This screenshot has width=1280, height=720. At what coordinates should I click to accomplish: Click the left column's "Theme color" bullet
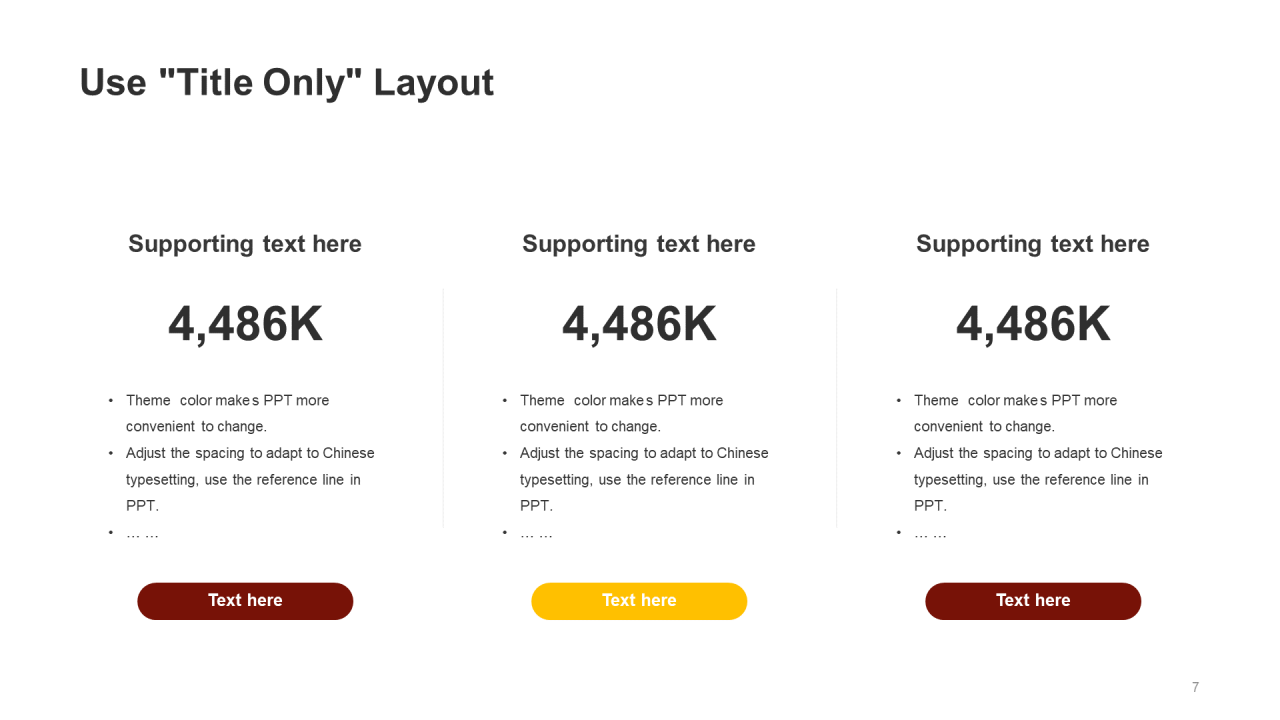click(227, 413)
